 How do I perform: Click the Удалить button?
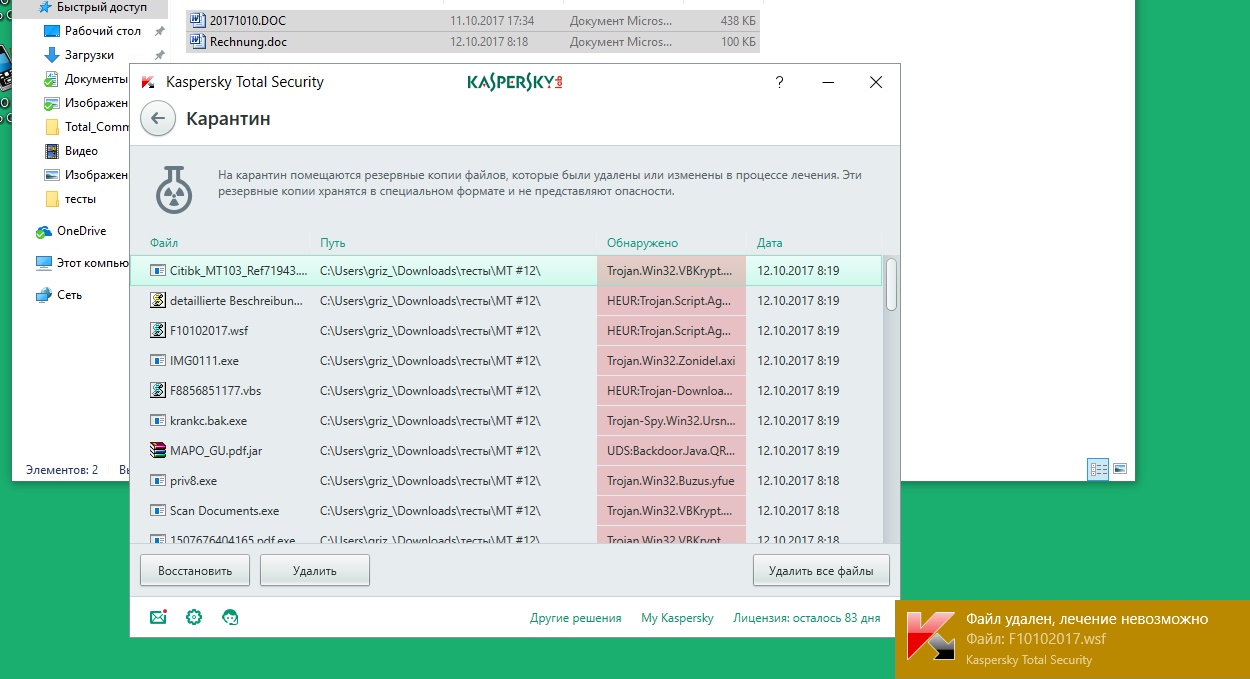coord(315,571)
